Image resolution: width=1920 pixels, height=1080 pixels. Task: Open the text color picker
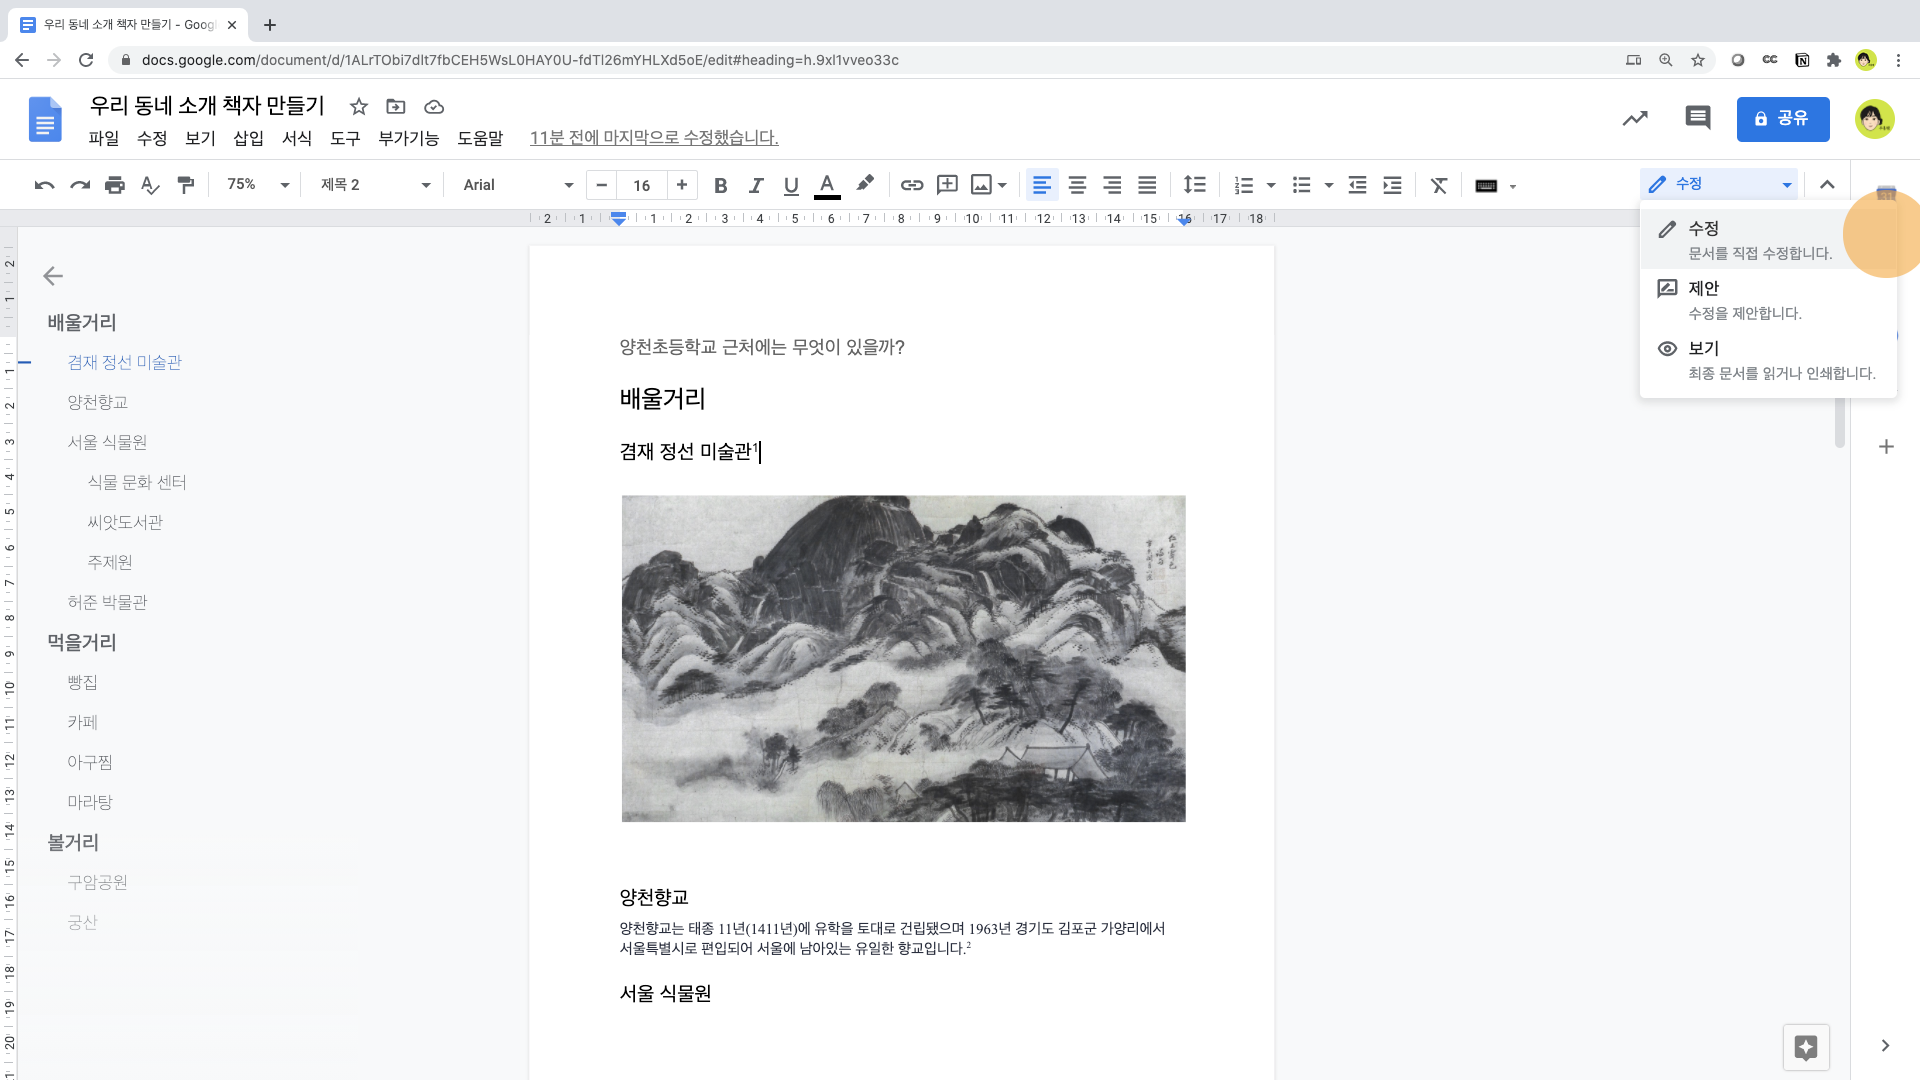(x=827, y=185)
